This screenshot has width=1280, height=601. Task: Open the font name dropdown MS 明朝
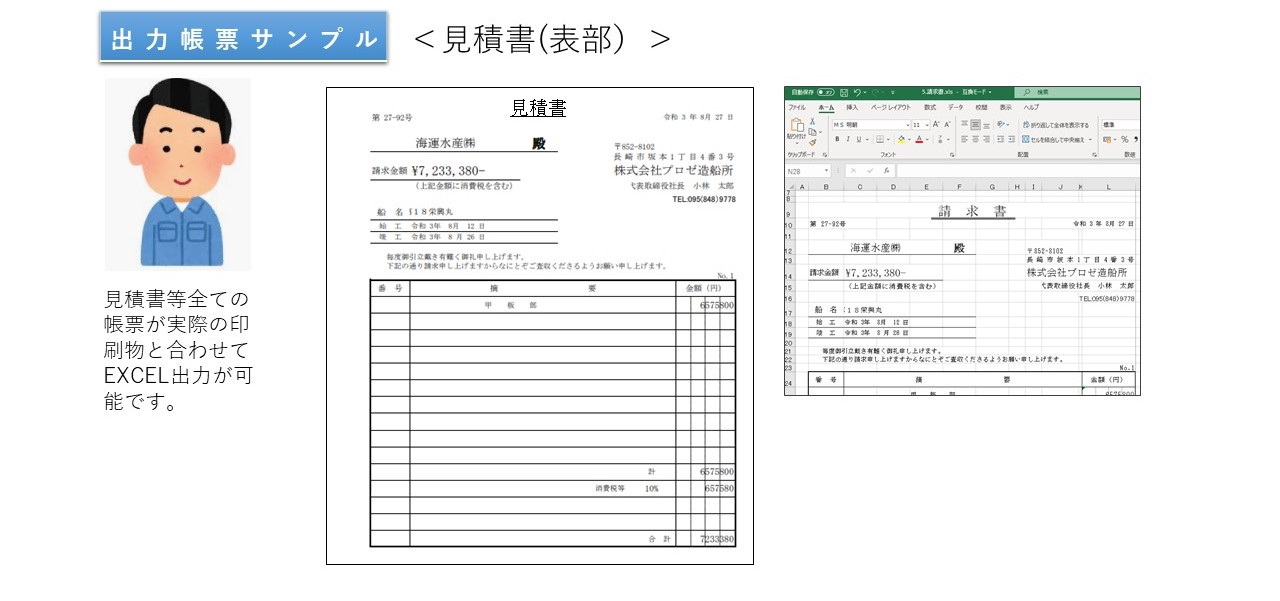pos(907,125)
